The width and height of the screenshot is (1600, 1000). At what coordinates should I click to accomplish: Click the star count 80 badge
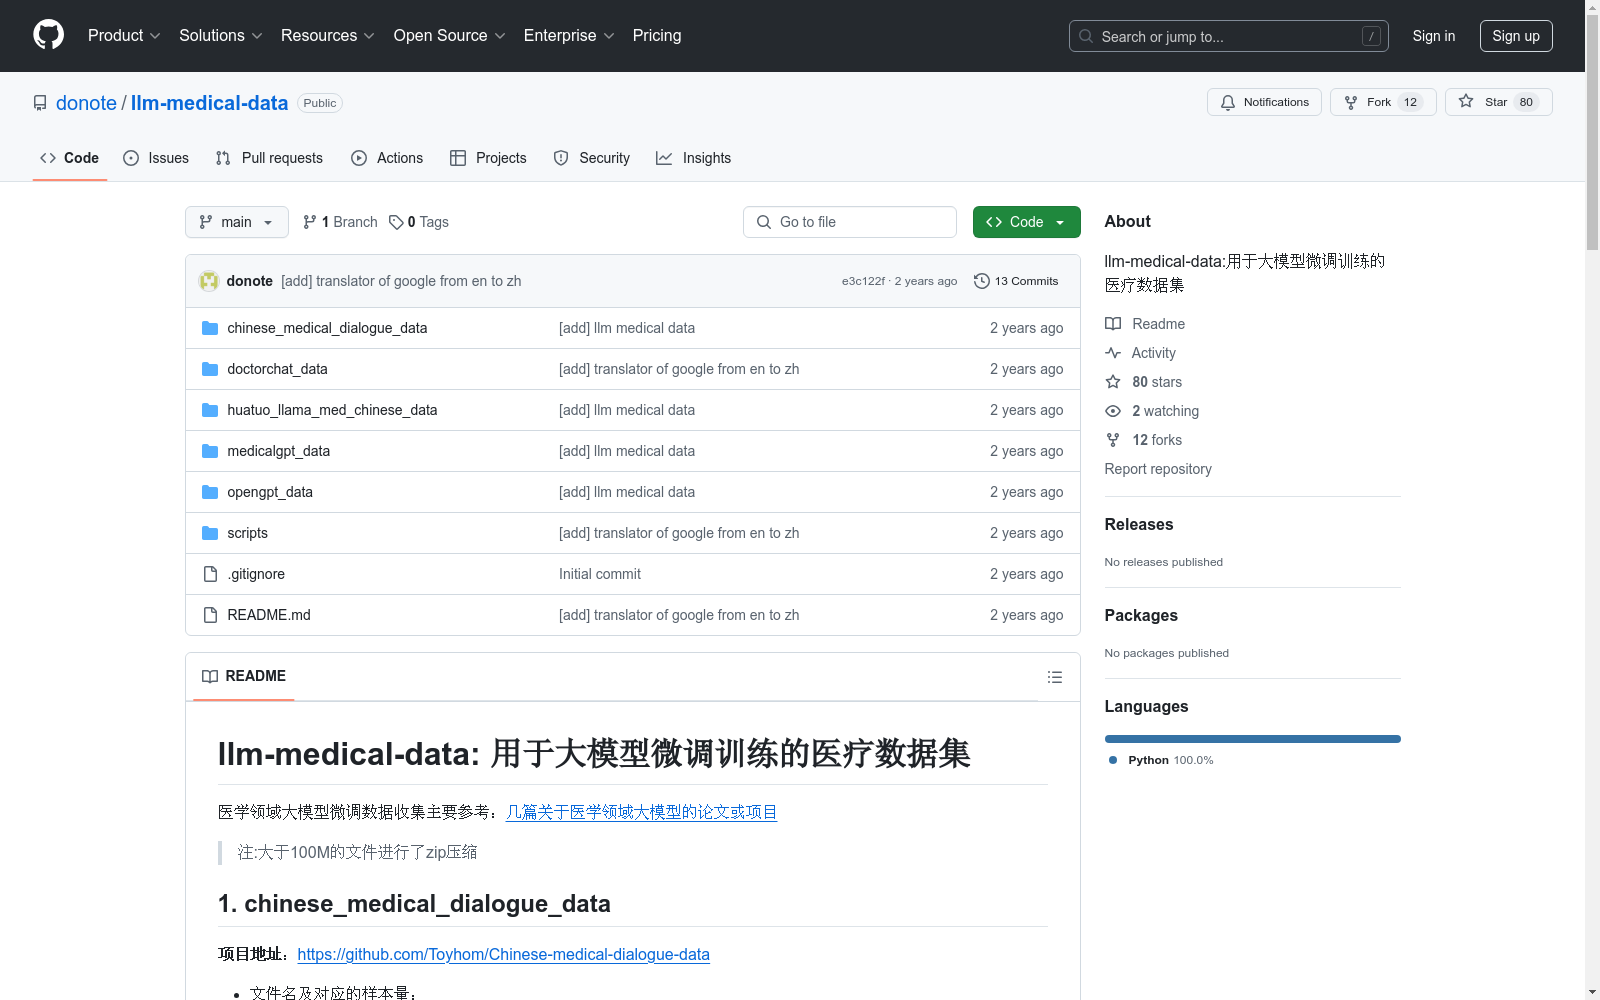1526,102
